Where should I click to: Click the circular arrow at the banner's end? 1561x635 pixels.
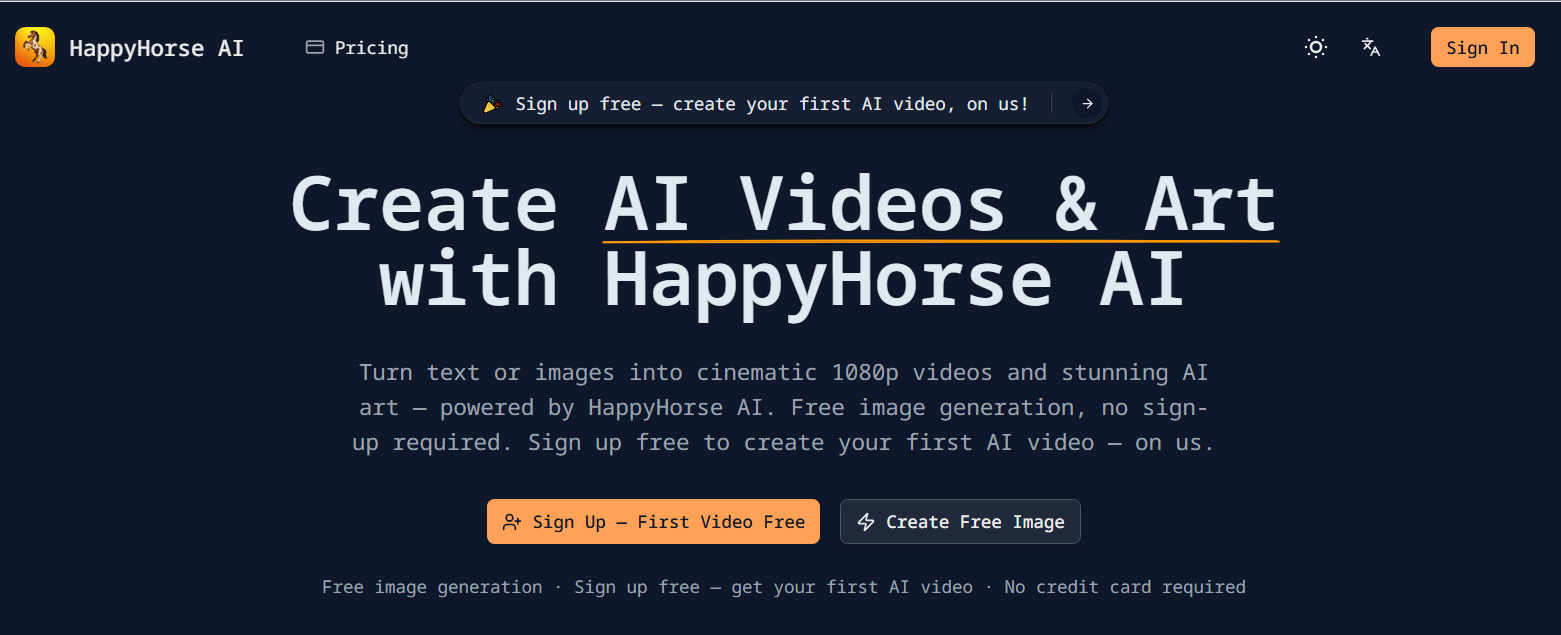(1086, 103)
